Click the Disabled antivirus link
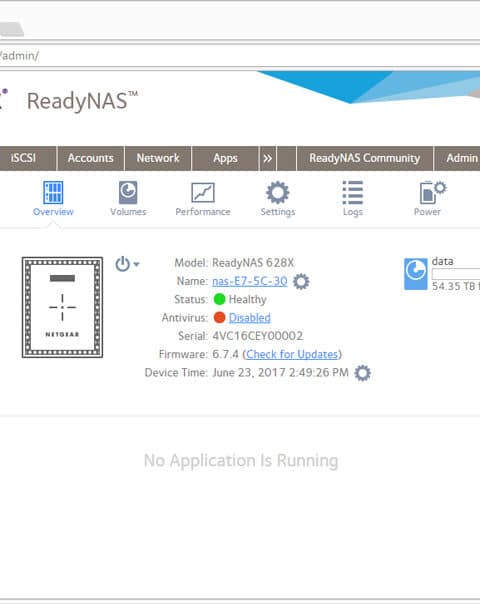The image size is (480, 604). pos(250,318)
